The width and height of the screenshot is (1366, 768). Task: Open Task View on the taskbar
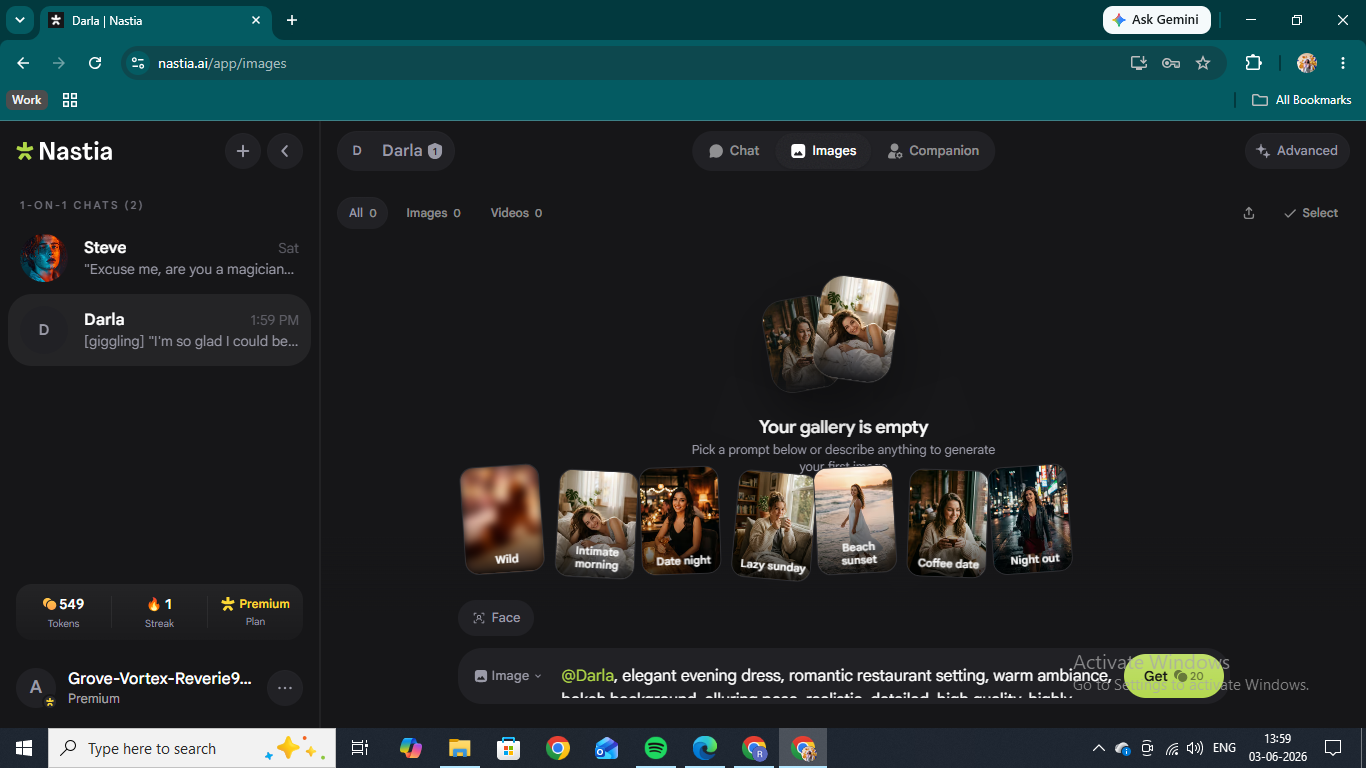(360, 748)
